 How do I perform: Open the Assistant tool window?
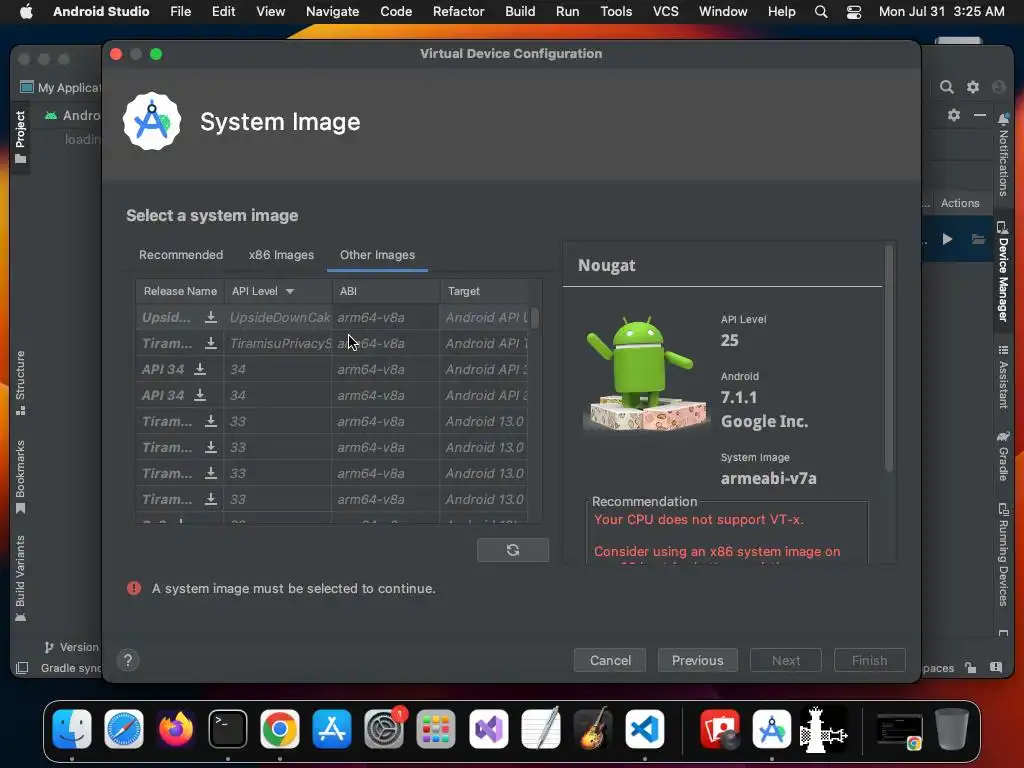pos(1004,377)
